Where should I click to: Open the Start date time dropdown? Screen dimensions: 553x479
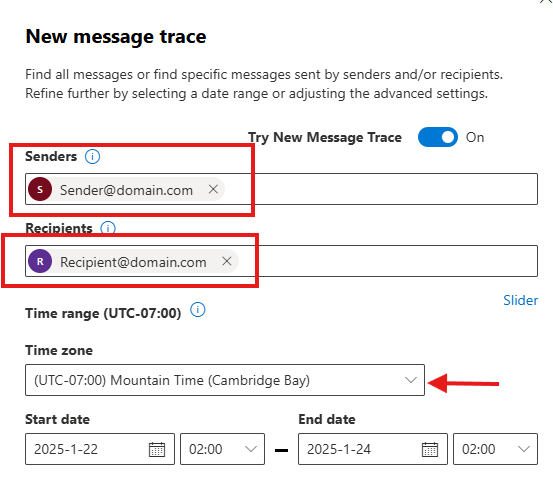[222, 449]
